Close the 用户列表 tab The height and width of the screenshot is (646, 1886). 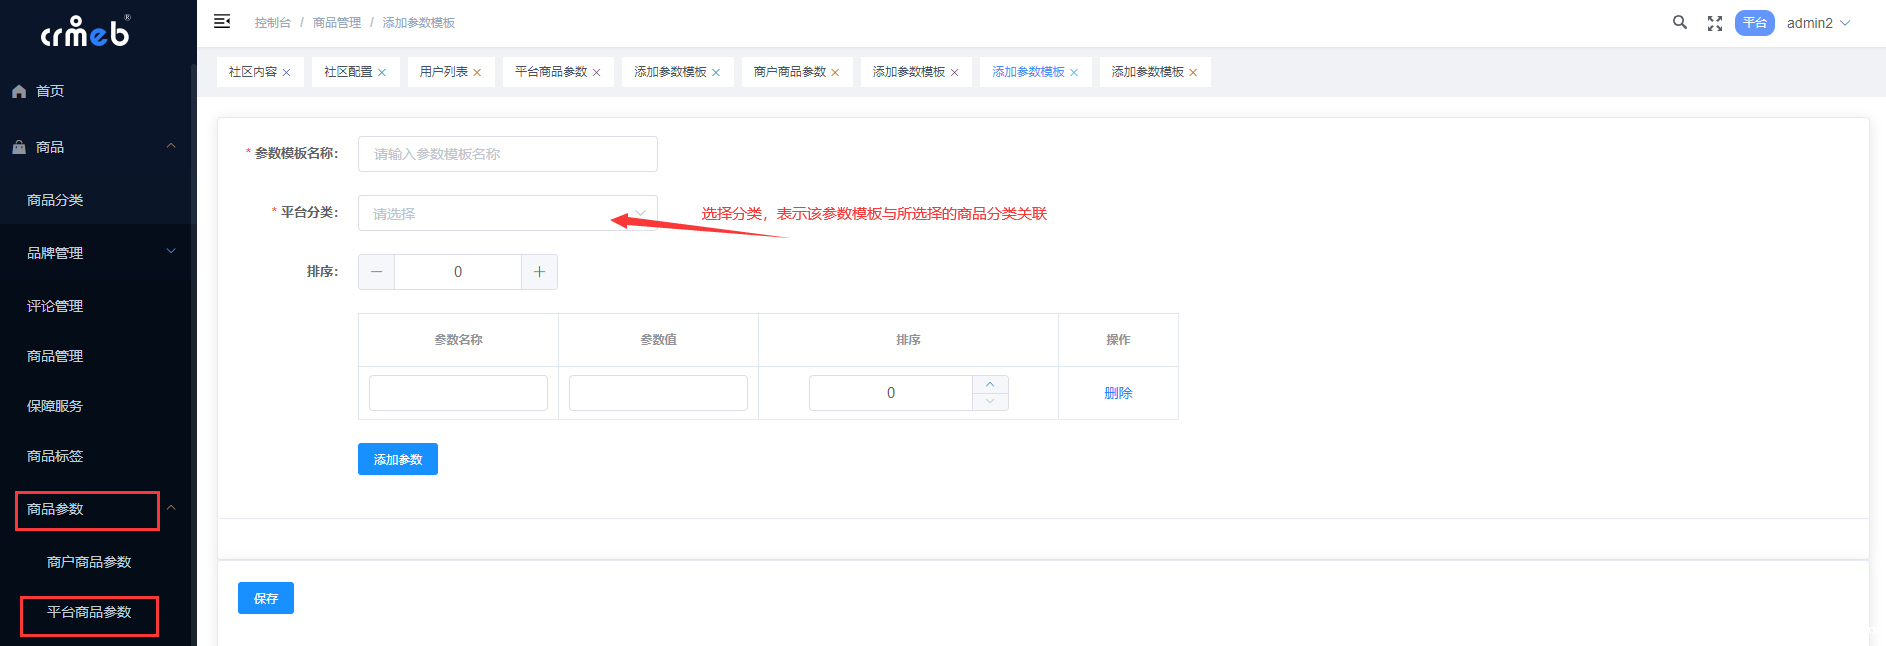(x=478, y=73)
